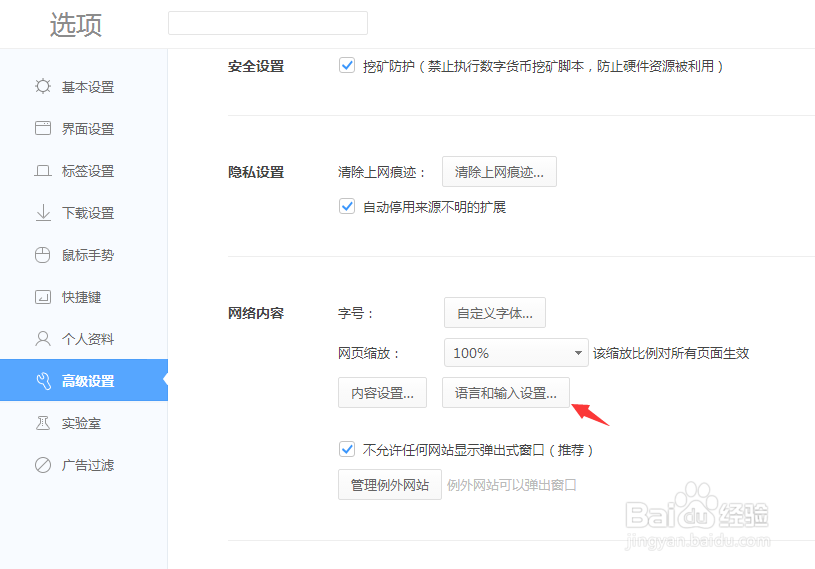Image resolution: width=815 pixels, height=569 pixels.
Task: Click the 高级设置 wrench icon
Action: pyautogui.click(x=44, y=381)
